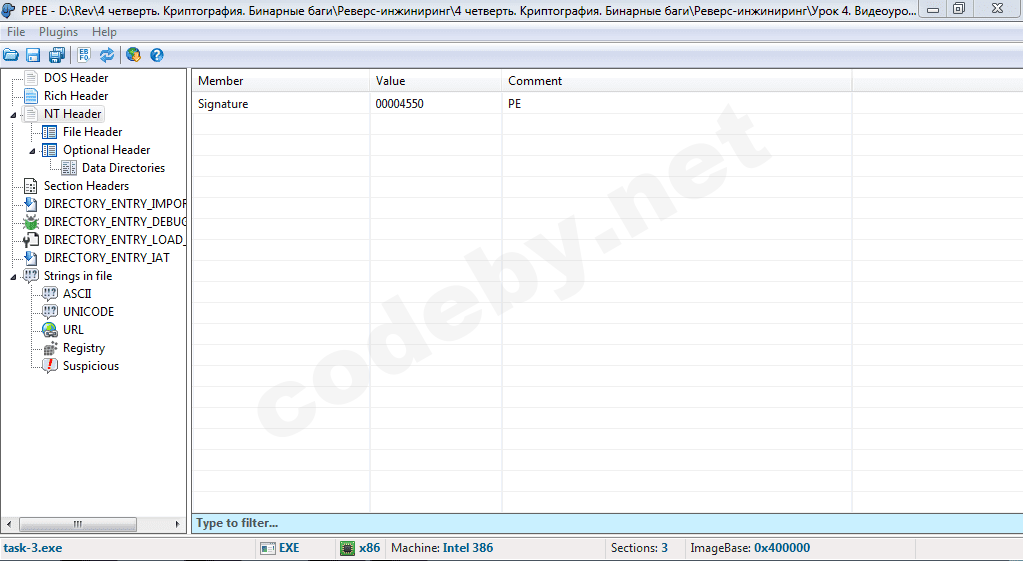Open the Help menu
This screenshot has height=561, width=1023.
104,32
